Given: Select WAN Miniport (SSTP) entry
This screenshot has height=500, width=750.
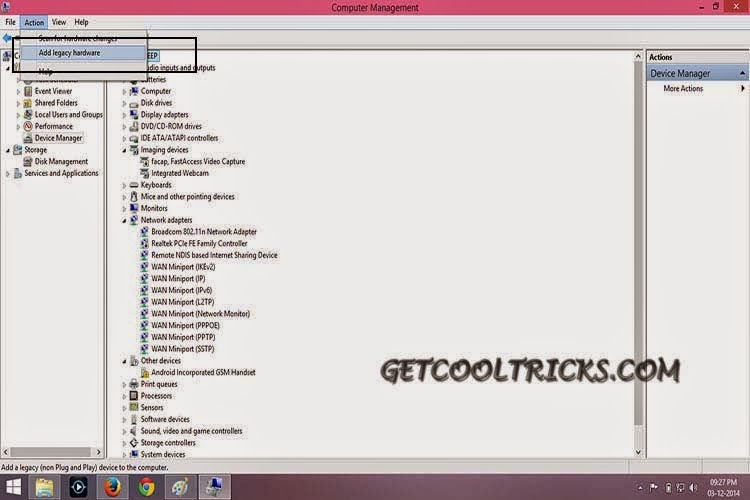Looking at the screenshot, I should click(183, 349).
